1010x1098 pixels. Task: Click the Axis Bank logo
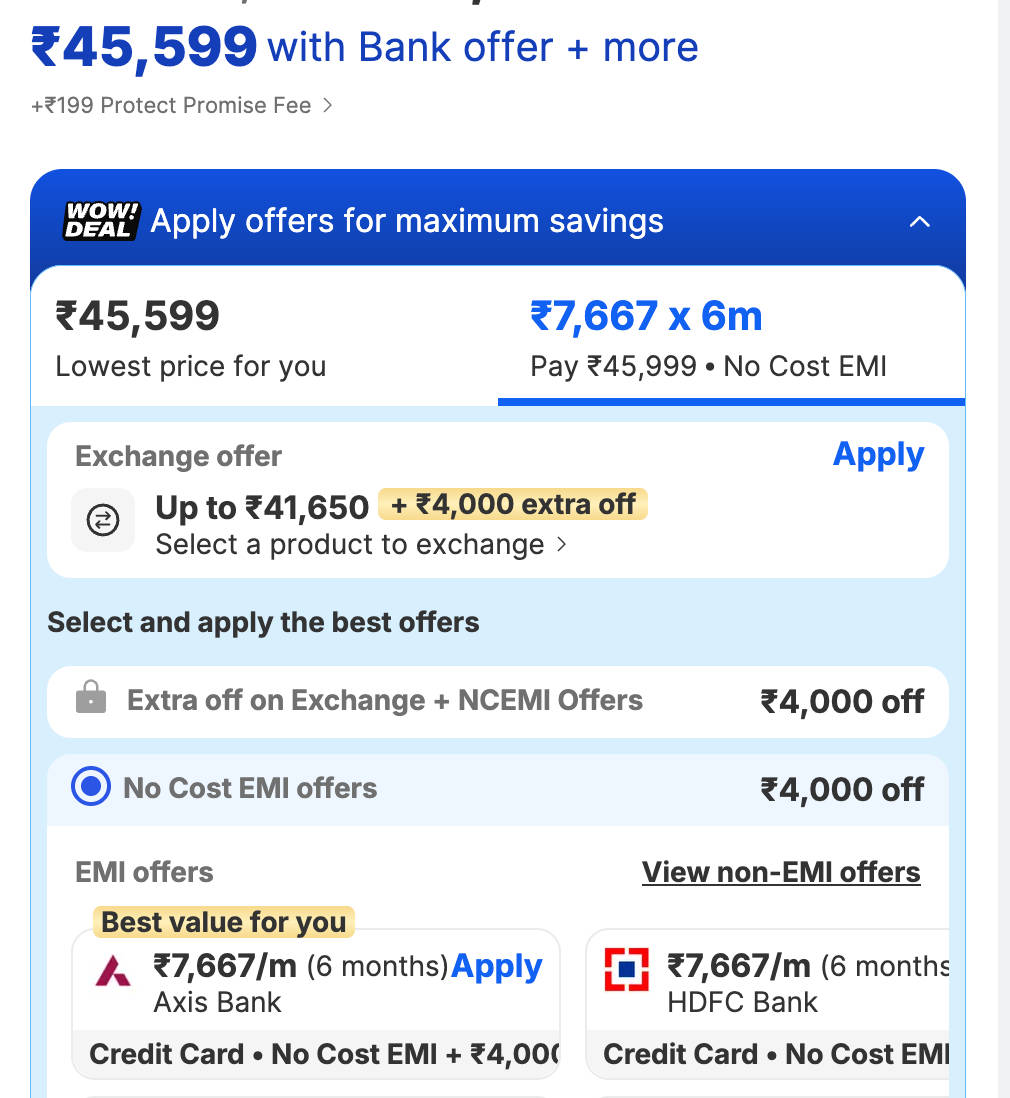tap(113, 970)
